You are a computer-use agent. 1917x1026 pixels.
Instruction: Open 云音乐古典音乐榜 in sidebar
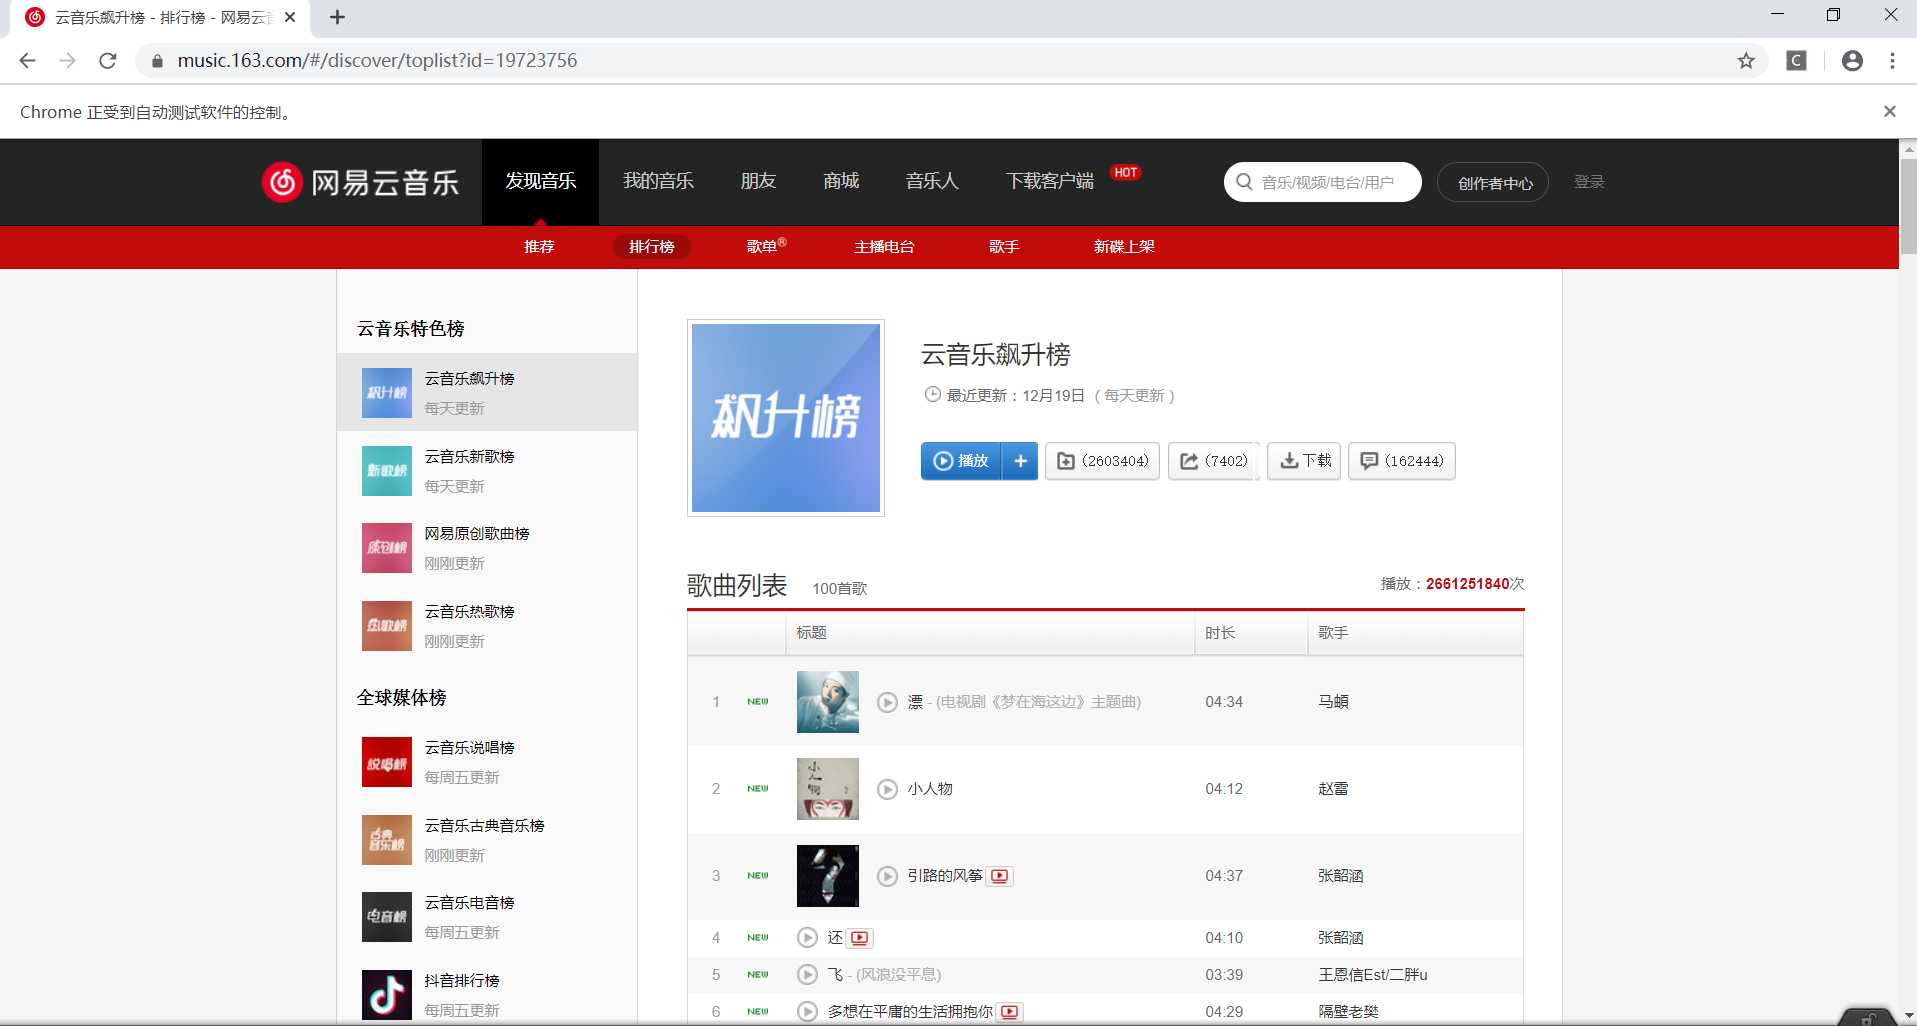tap(487, 840)
